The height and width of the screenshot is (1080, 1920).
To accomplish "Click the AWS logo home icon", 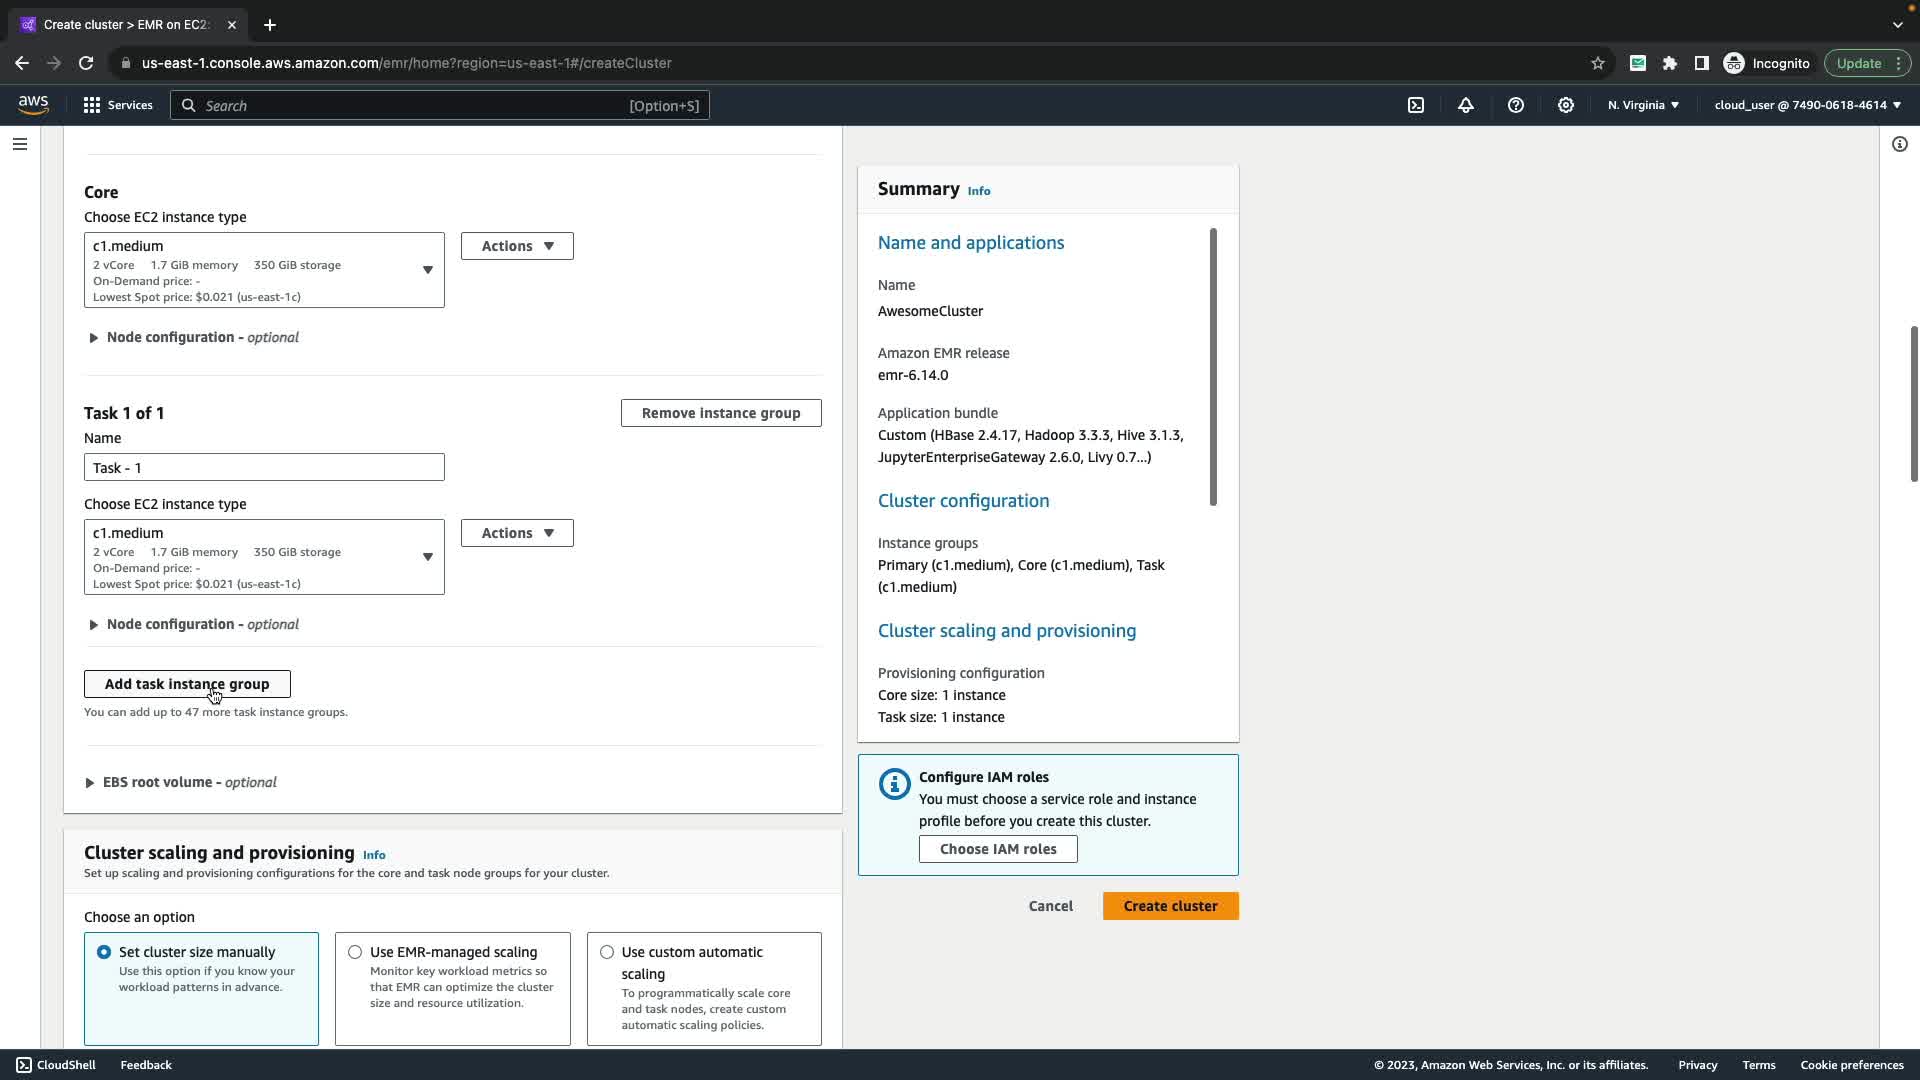I will (33, 105).
